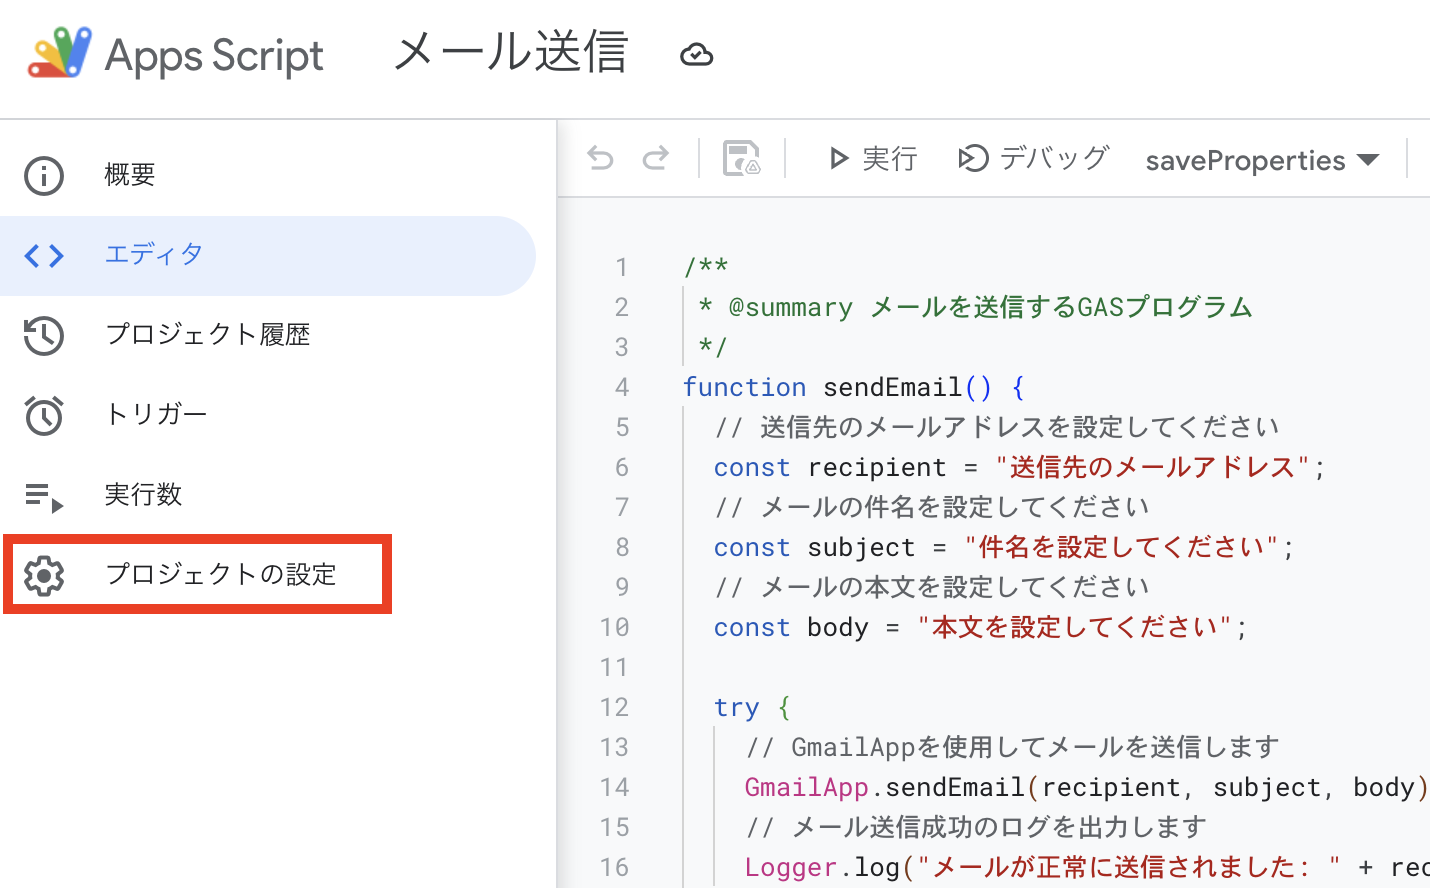Undo the last edit
This screenshot has height=888, width=1430.
click(600, 158)
